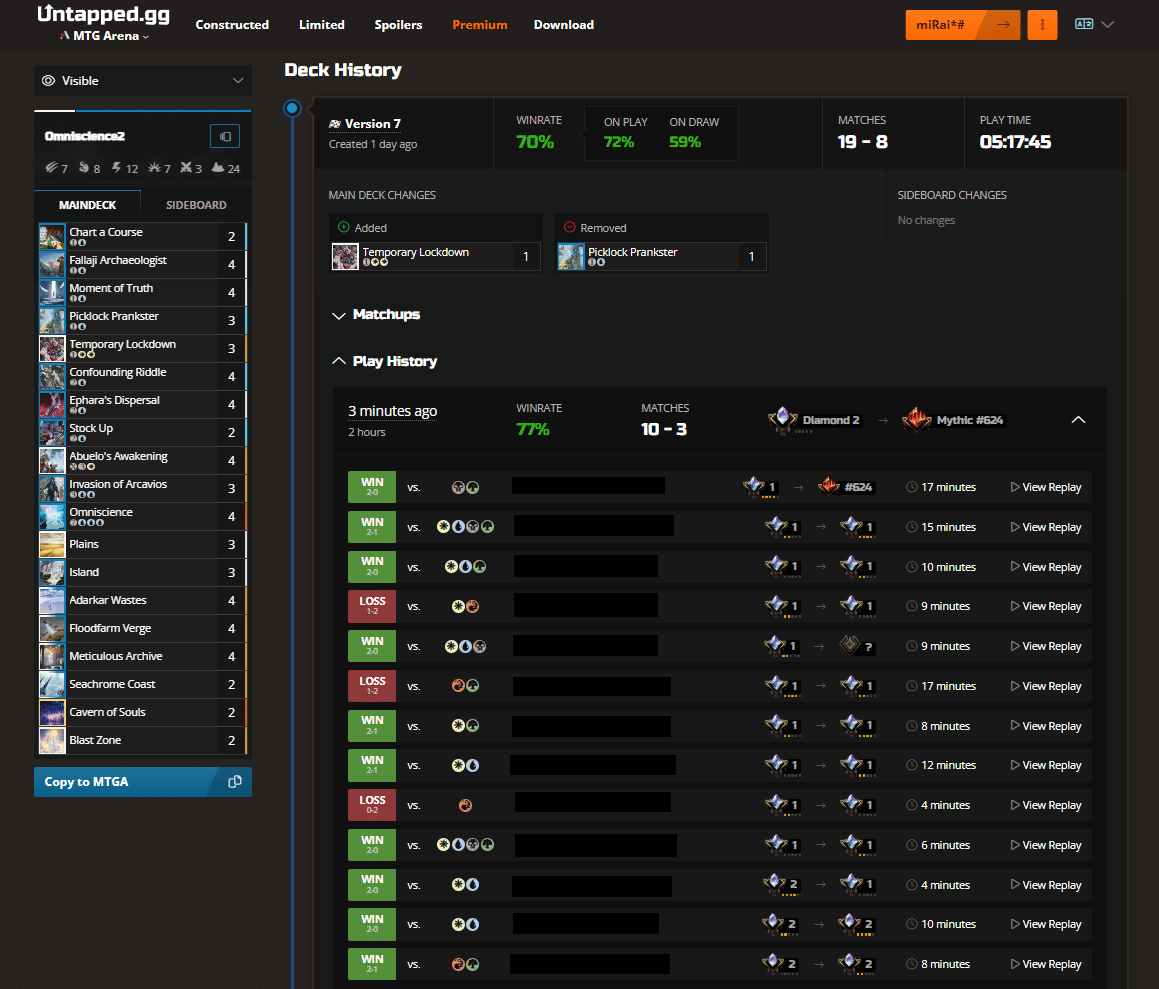This screenshot has width=1159, height=989.
Task: Open the language selector dropdown
Action: (x=1094, y=24)
